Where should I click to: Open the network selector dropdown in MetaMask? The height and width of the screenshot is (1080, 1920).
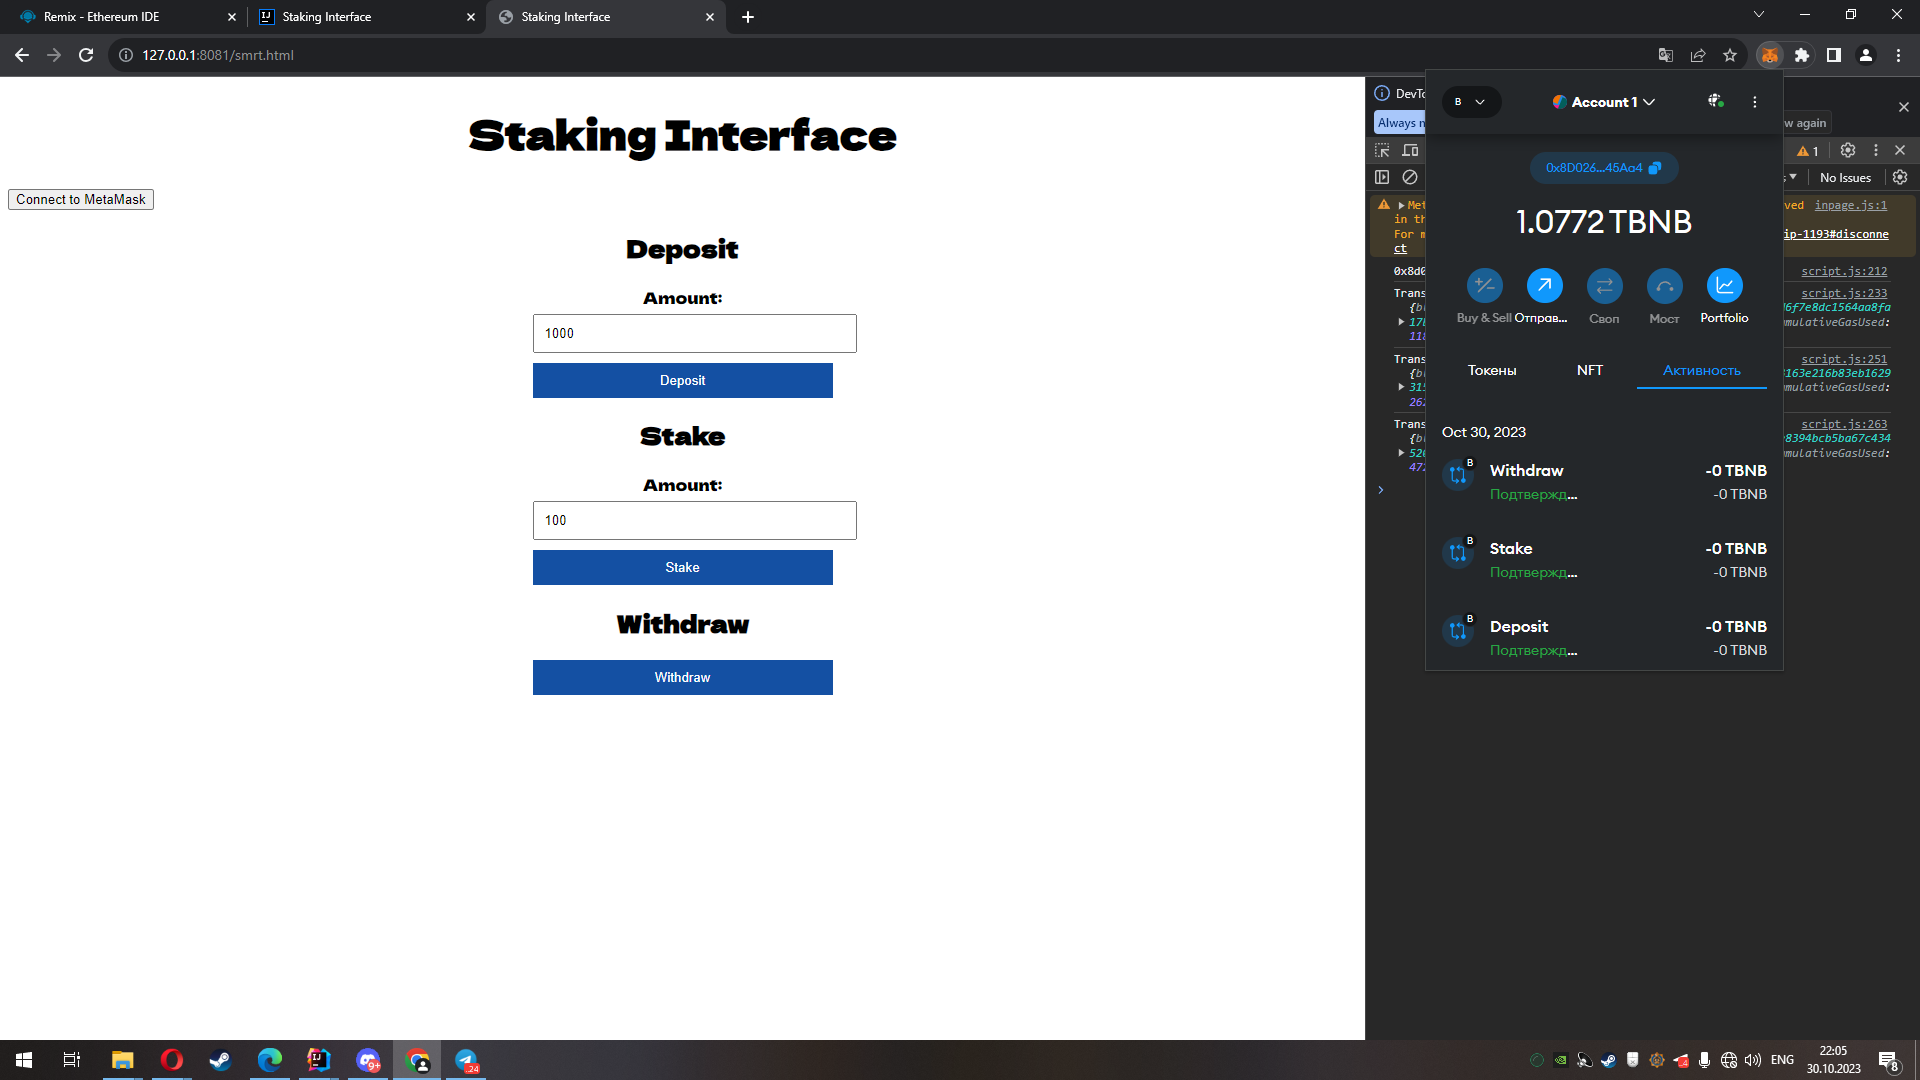pos(1471,101)
